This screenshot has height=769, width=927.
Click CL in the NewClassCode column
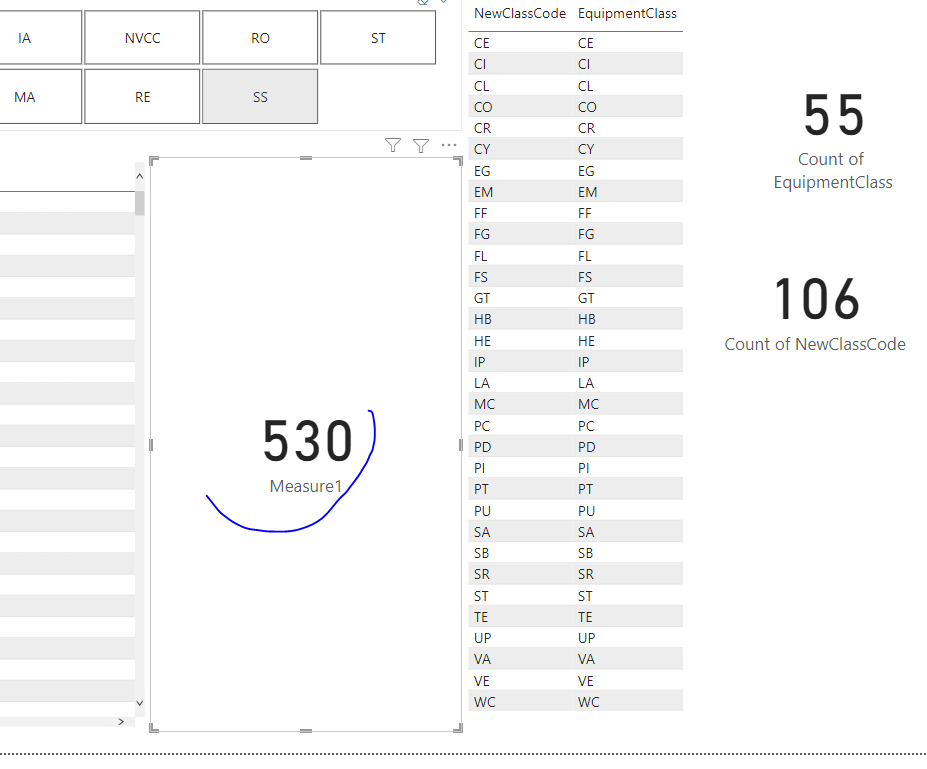tap(481, 86)
